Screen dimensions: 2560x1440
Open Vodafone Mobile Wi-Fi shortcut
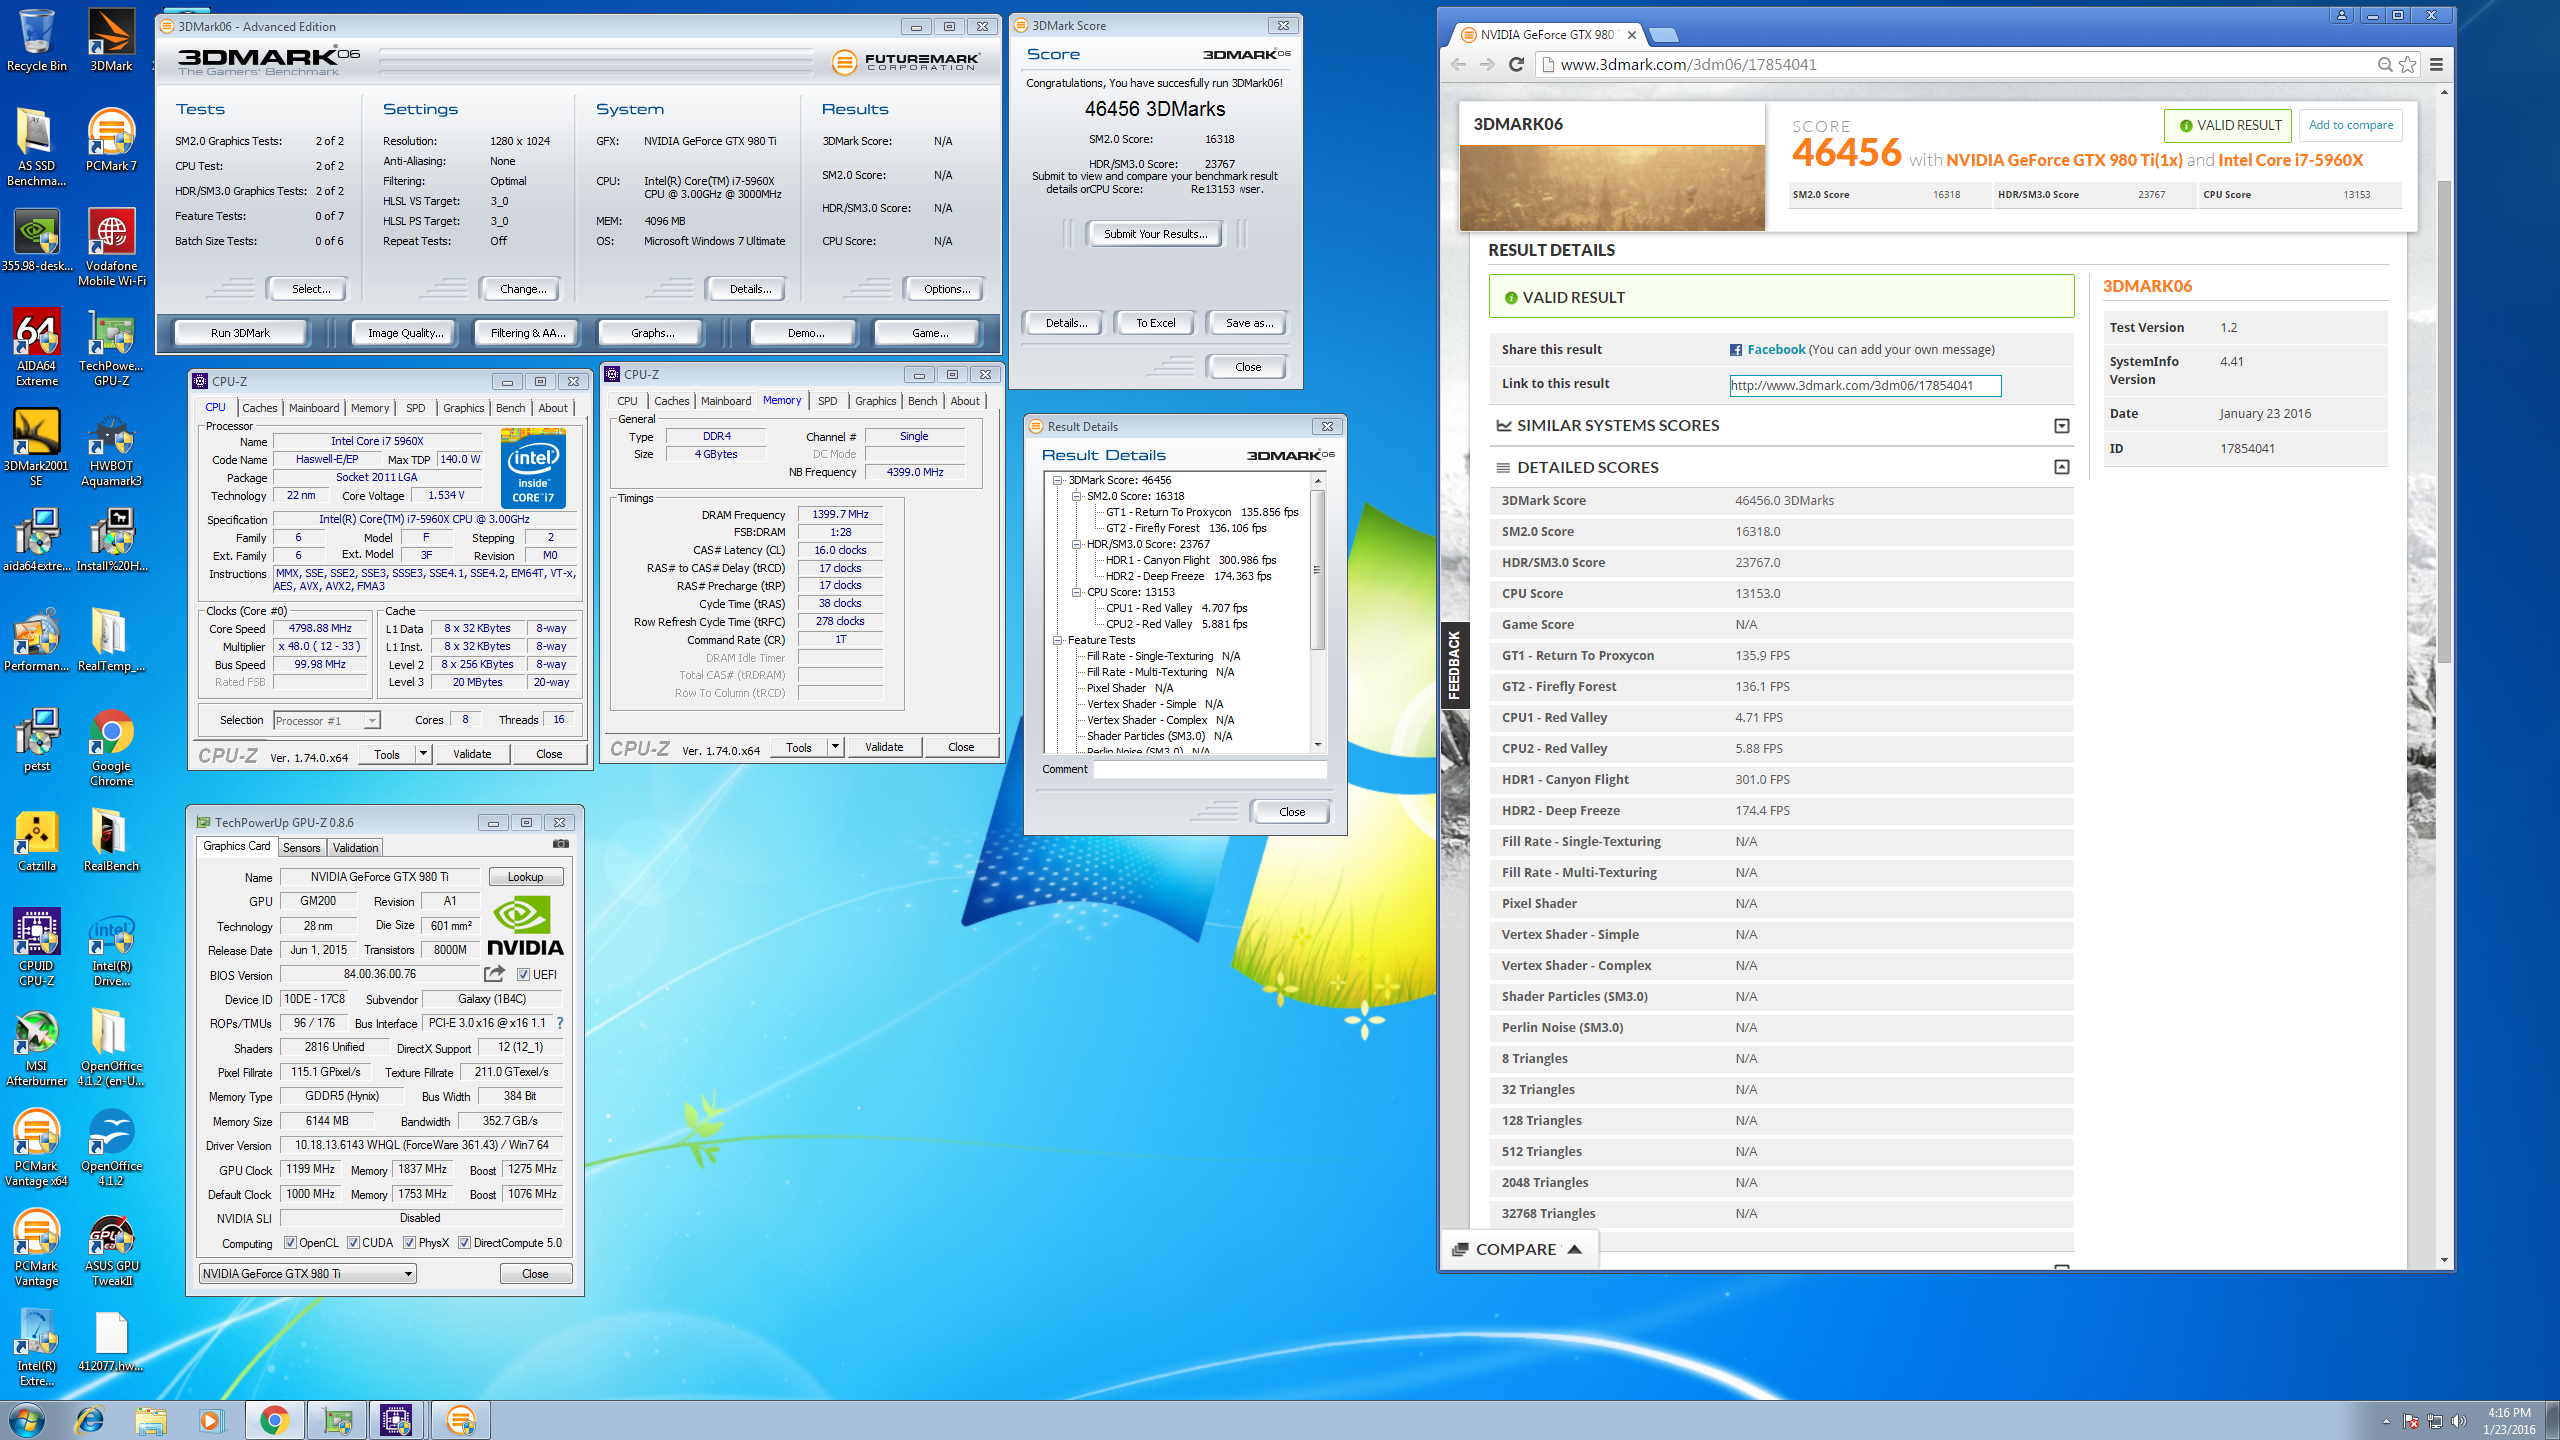pos(111,247)
